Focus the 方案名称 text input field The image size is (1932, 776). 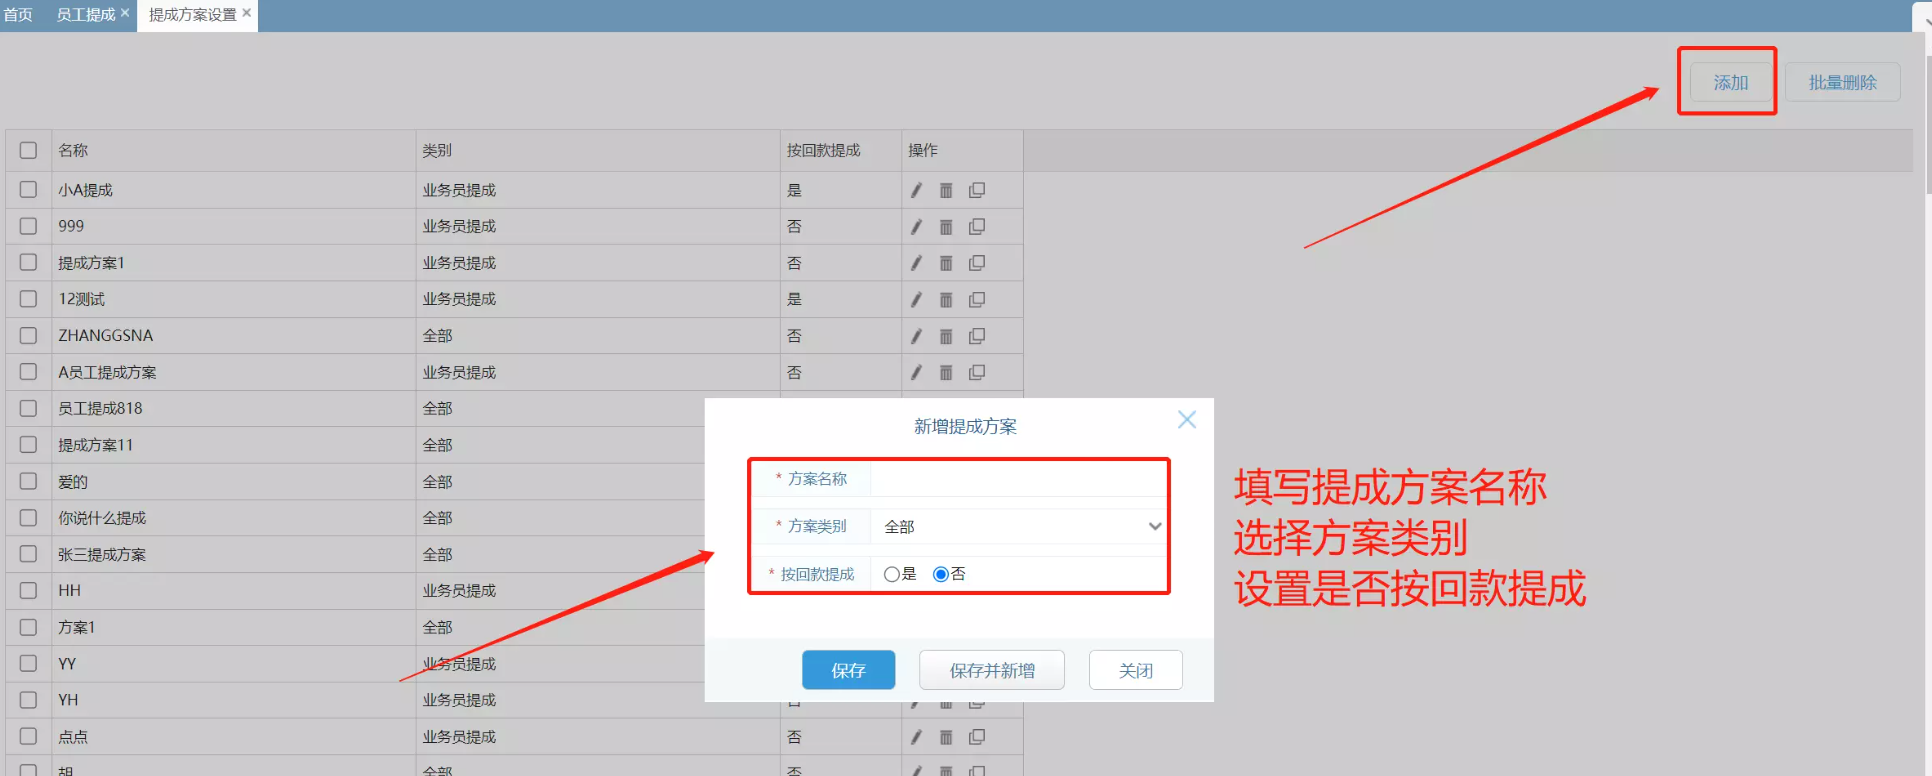coord(1018,479)
